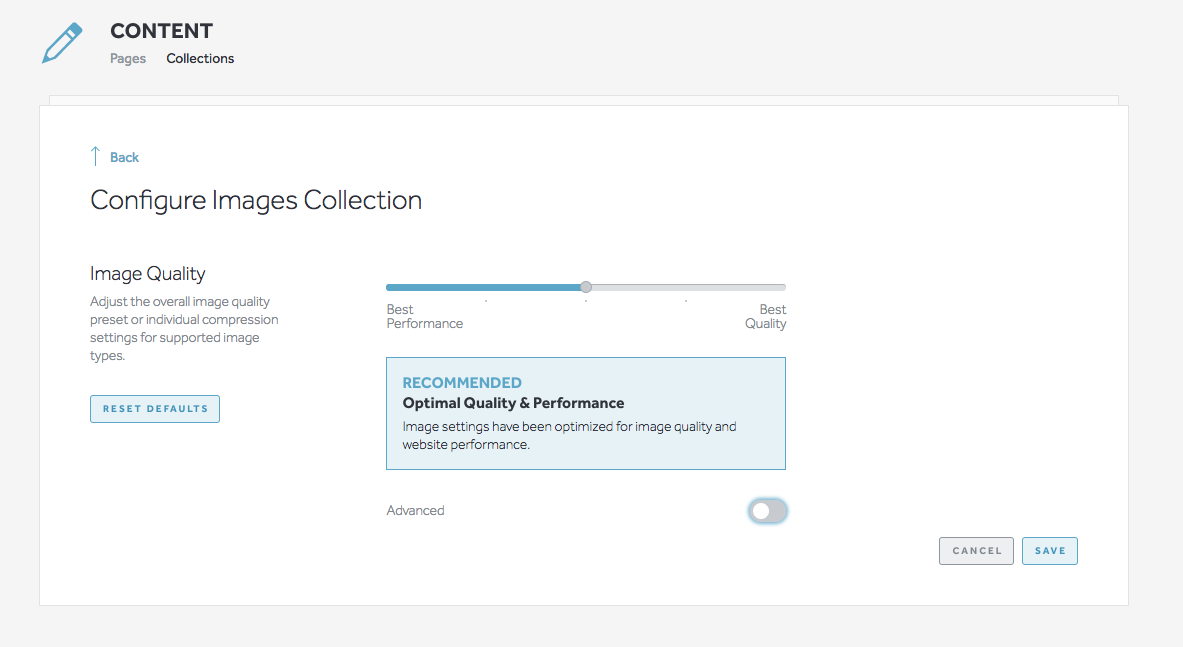Click the upward Back arrow icon
Screen dimensions: 1183x647
pos(96,156)
